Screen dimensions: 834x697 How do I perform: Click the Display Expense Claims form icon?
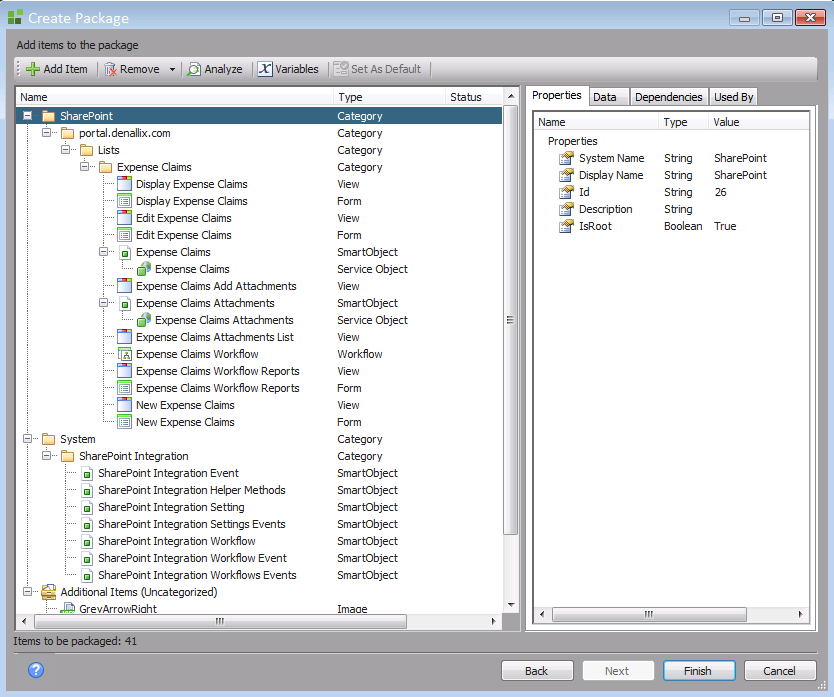125,201
